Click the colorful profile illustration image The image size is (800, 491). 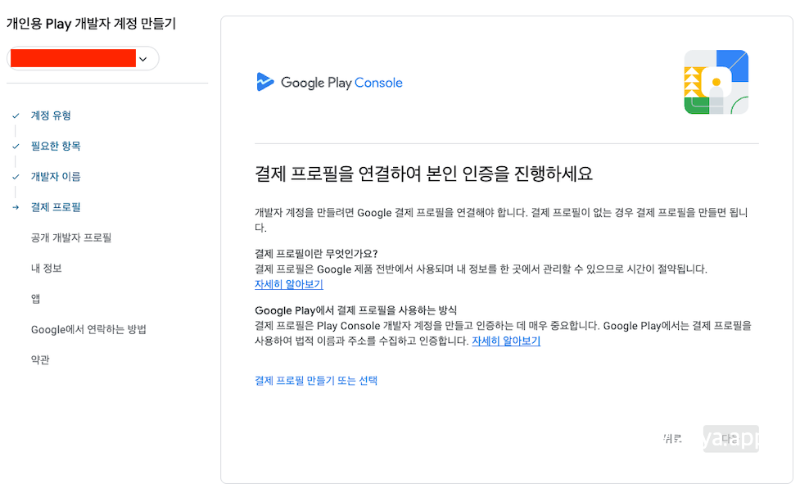716,82
